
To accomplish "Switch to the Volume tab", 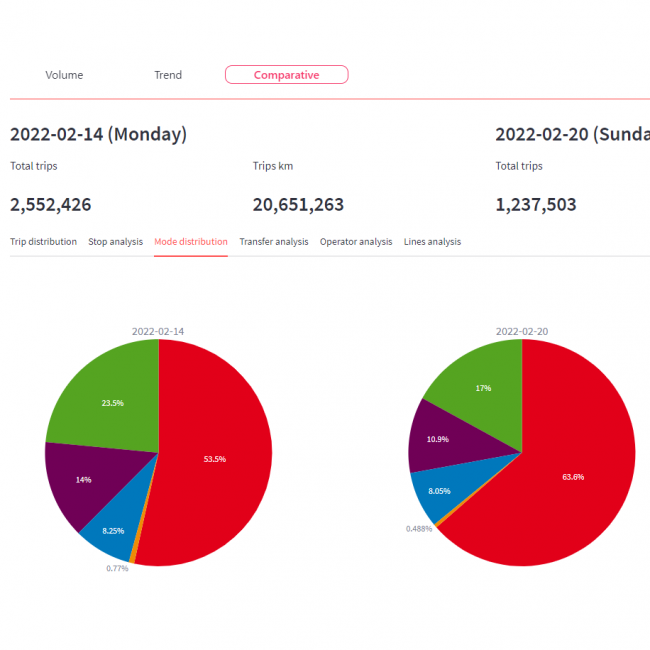I will [64, 75].
